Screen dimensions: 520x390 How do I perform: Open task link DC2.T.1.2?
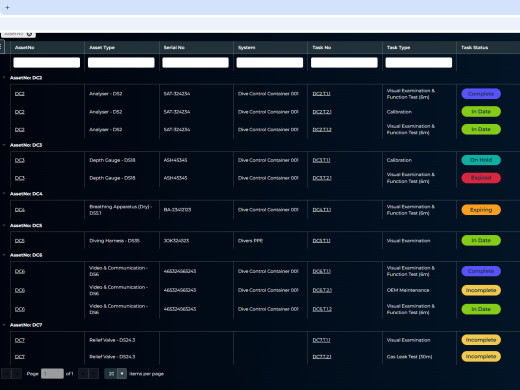[x=322, y=130]
